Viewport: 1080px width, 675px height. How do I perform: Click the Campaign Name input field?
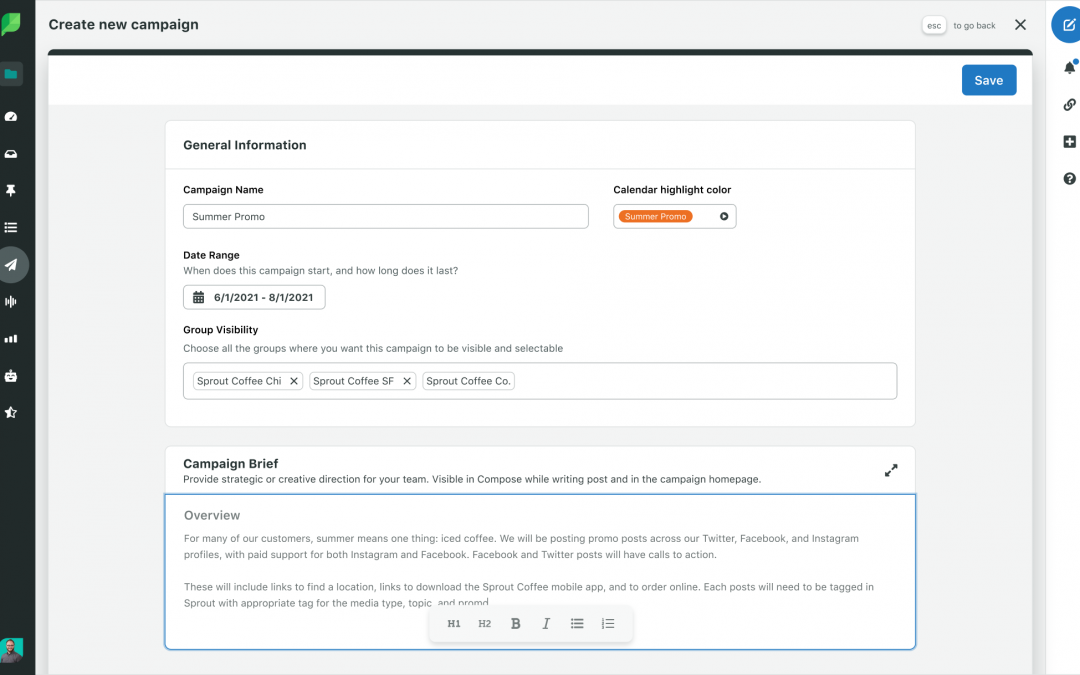tap(385, 216)
